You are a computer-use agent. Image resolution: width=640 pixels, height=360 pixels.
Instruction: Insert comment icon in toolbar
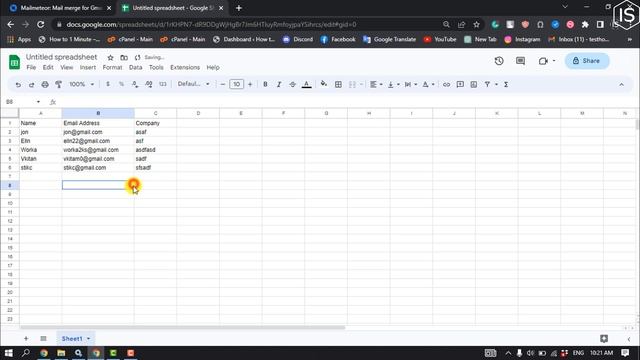[460, 84]
